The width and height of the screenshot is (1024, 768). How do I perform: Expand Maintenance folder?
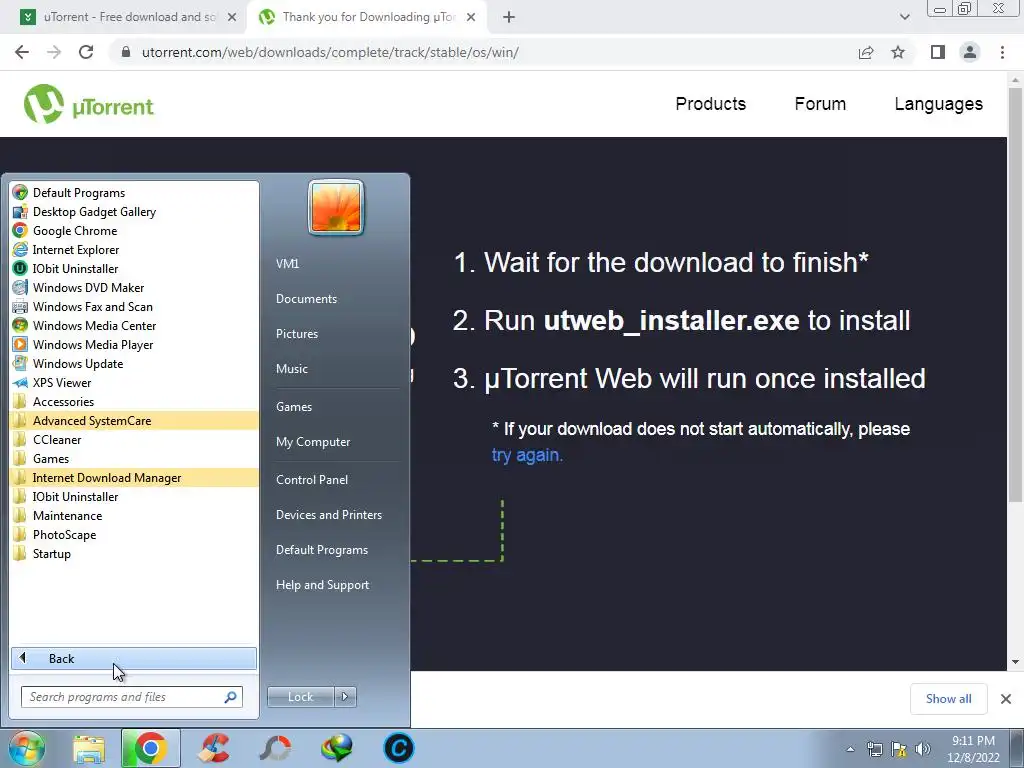[x=134, y=515]
